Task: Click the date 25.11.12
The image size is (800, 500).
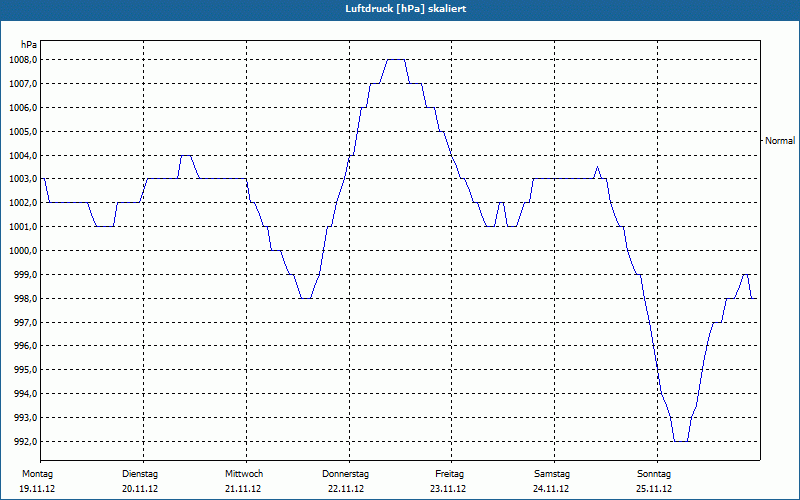Action: click(x=654, y=489)
